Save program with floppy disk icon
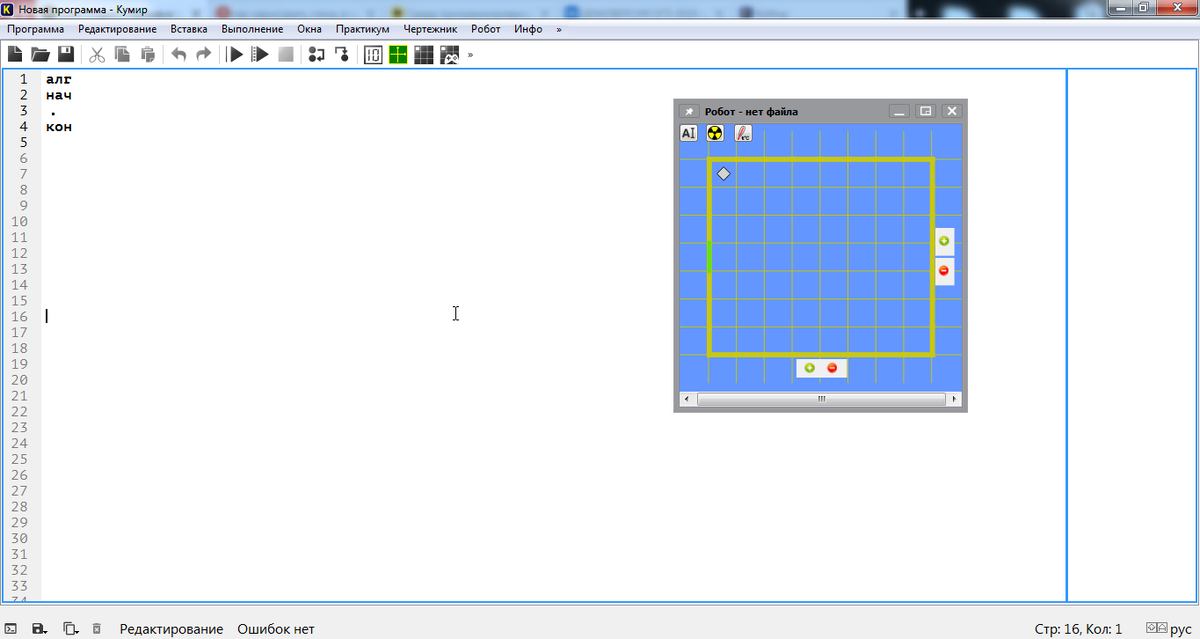This screenshot has height=639, width=1200. (x=66, y=54)
